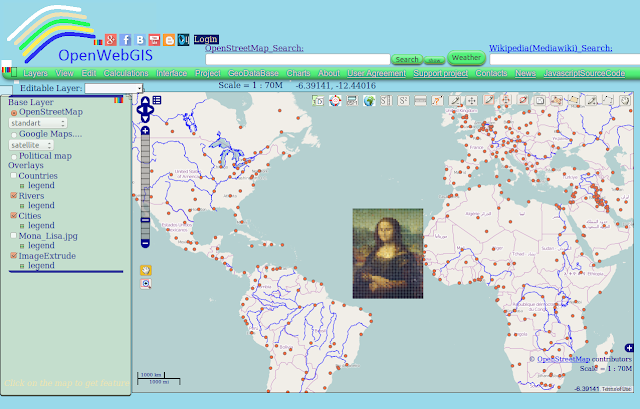Open the Charts menu
The height and width of the screenshot is (409, 640).
(x=298, y=73)
